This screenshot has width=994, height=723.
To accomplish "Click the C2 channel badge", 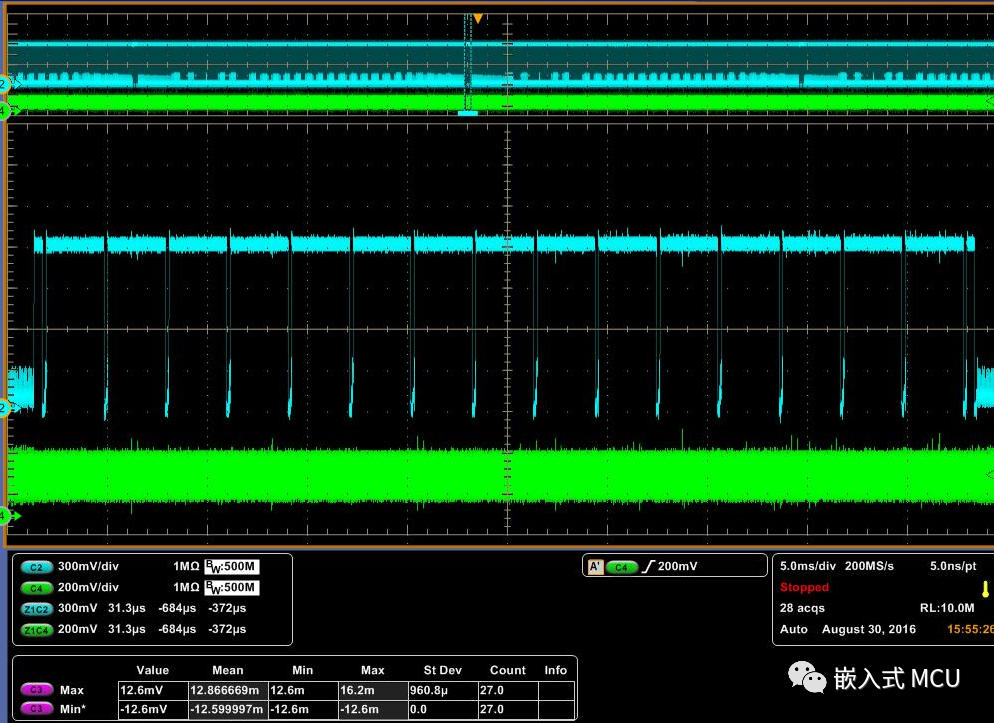I will click(x=35, y=566).
